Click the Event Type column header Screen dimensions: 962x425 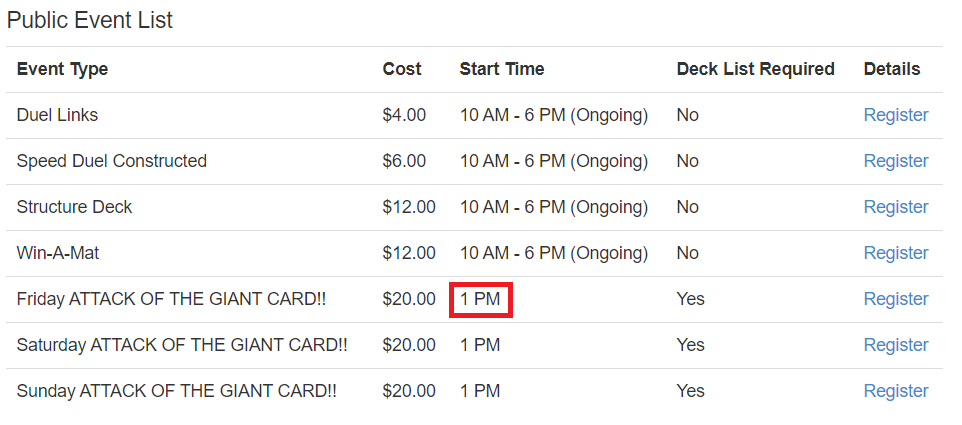62,69
